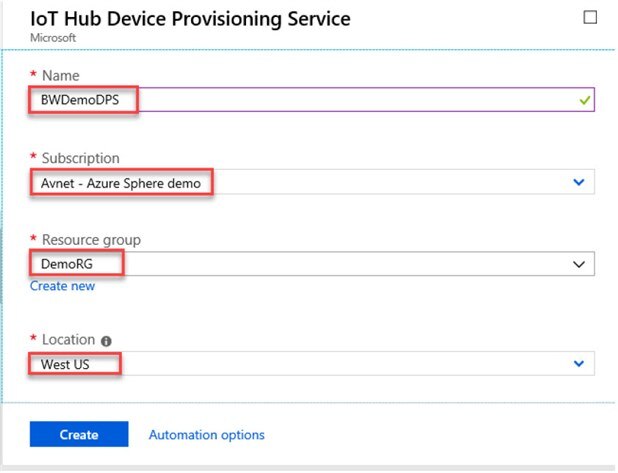Maximize the blade using the square icon
618x473 pixels.
[588, 17]
